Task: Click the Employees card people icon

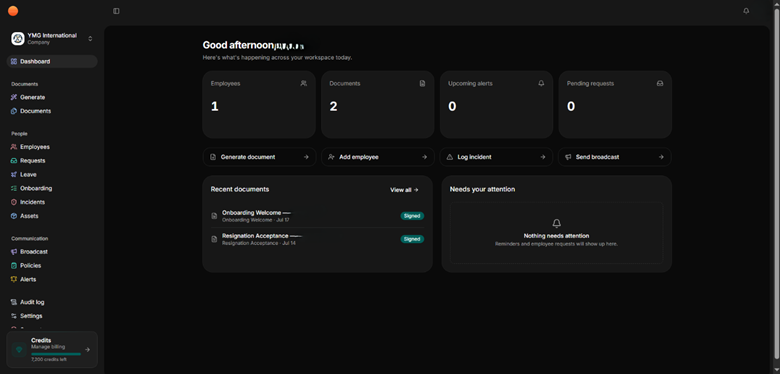Action: click(x=303, y=84)
